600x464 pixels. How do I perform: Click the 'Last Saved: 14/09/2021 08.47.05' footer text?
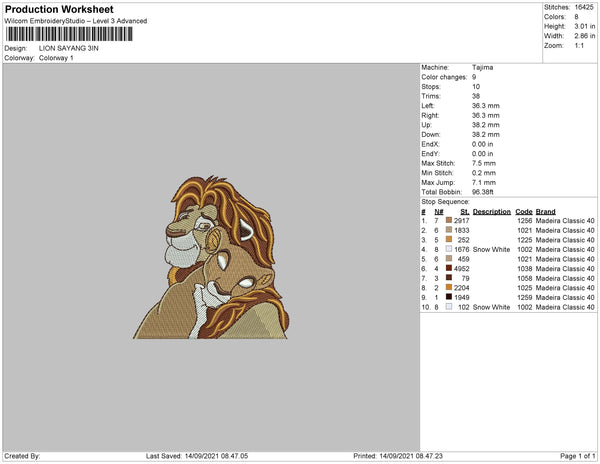pyautogui.click(x=197, y=456)
